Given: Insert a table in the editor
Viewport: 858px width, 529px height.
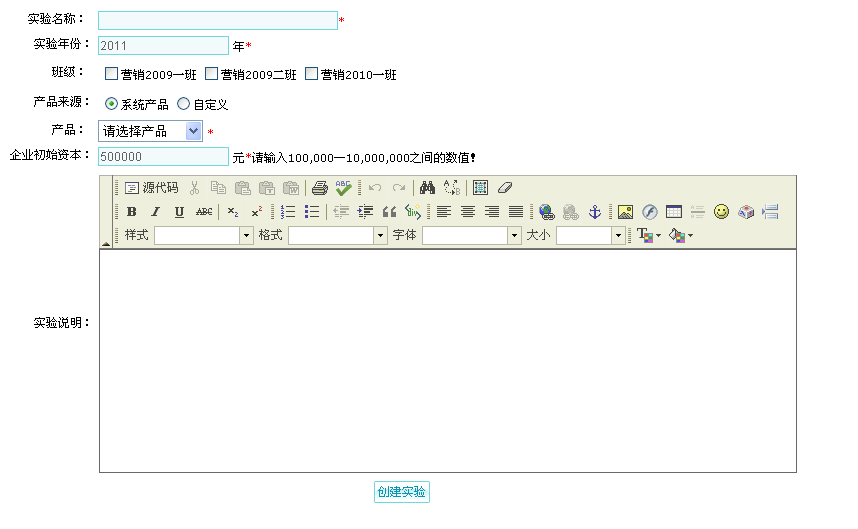Looking at the screenshot, I should [674, 212].
